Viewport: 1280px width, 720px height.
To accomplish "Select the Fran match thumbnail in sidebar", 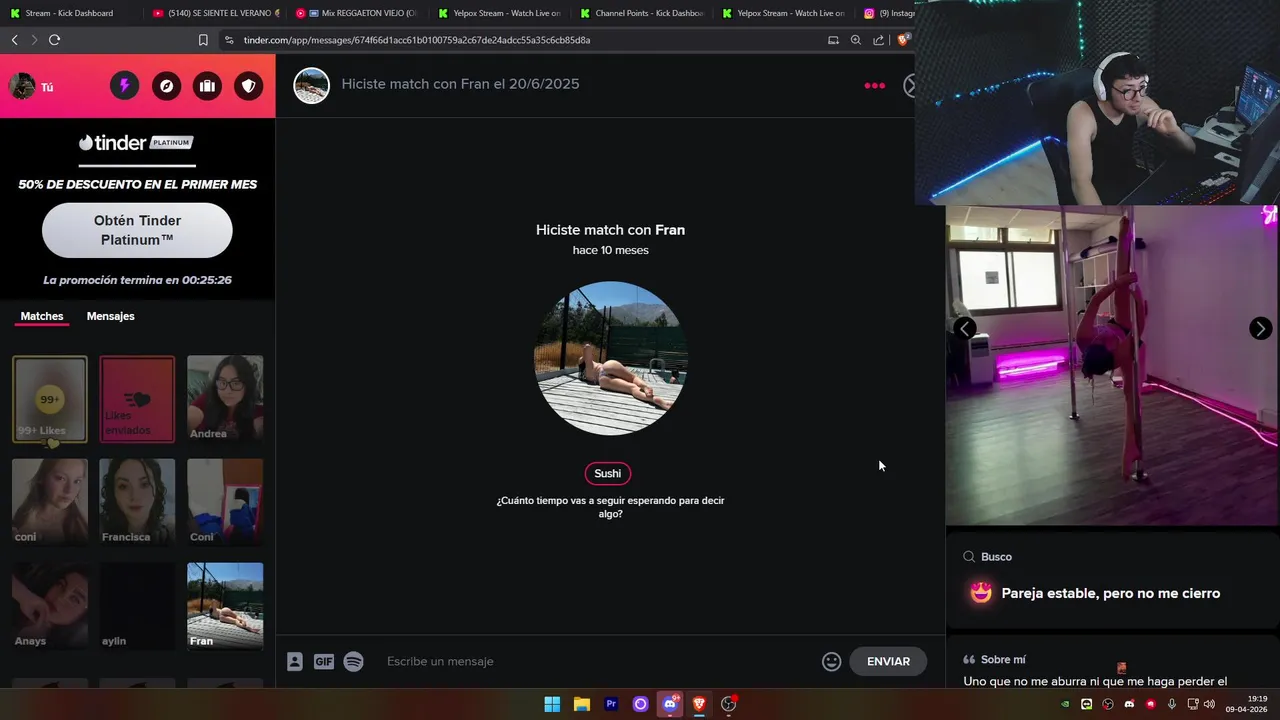I will 225,606.
